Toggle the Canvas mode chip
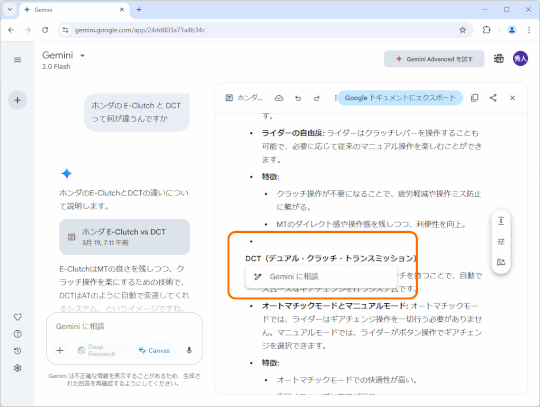This screenshot has width=540, height=407. 154,351
